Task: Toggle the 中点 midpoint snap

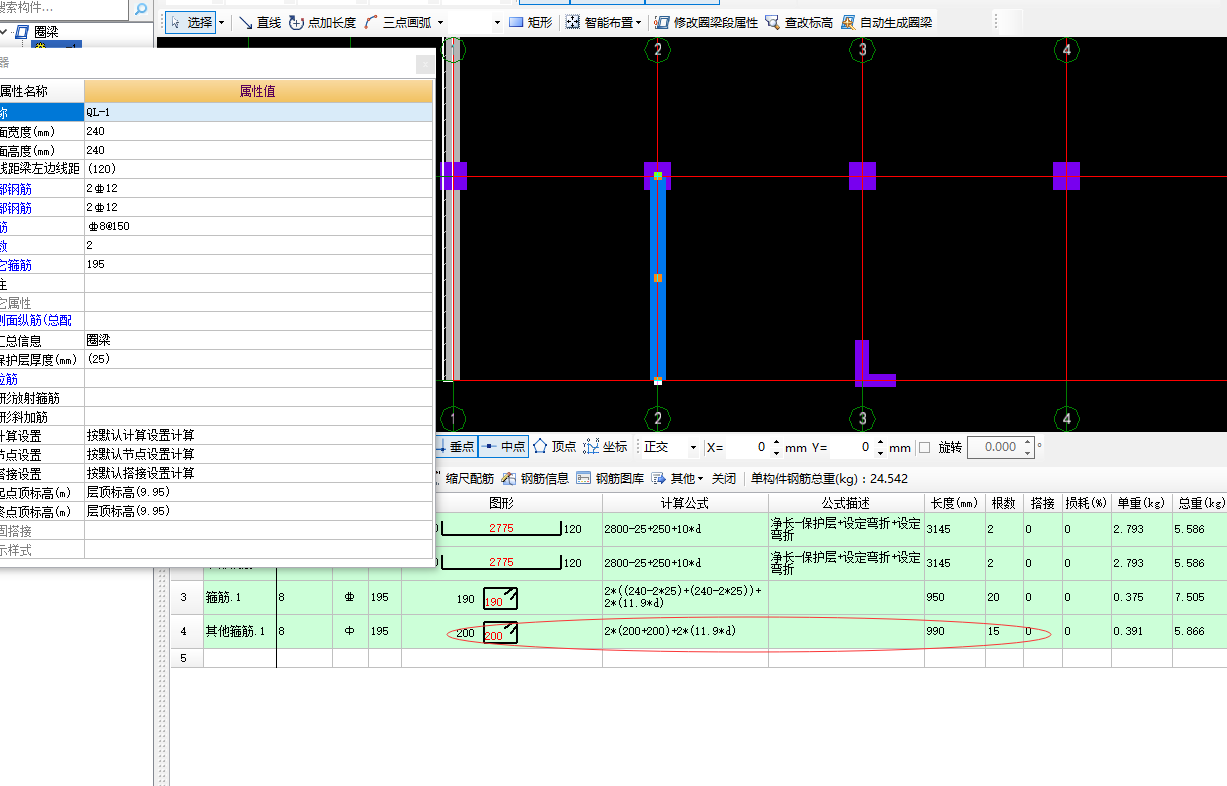Action: [x=504, y=447]
